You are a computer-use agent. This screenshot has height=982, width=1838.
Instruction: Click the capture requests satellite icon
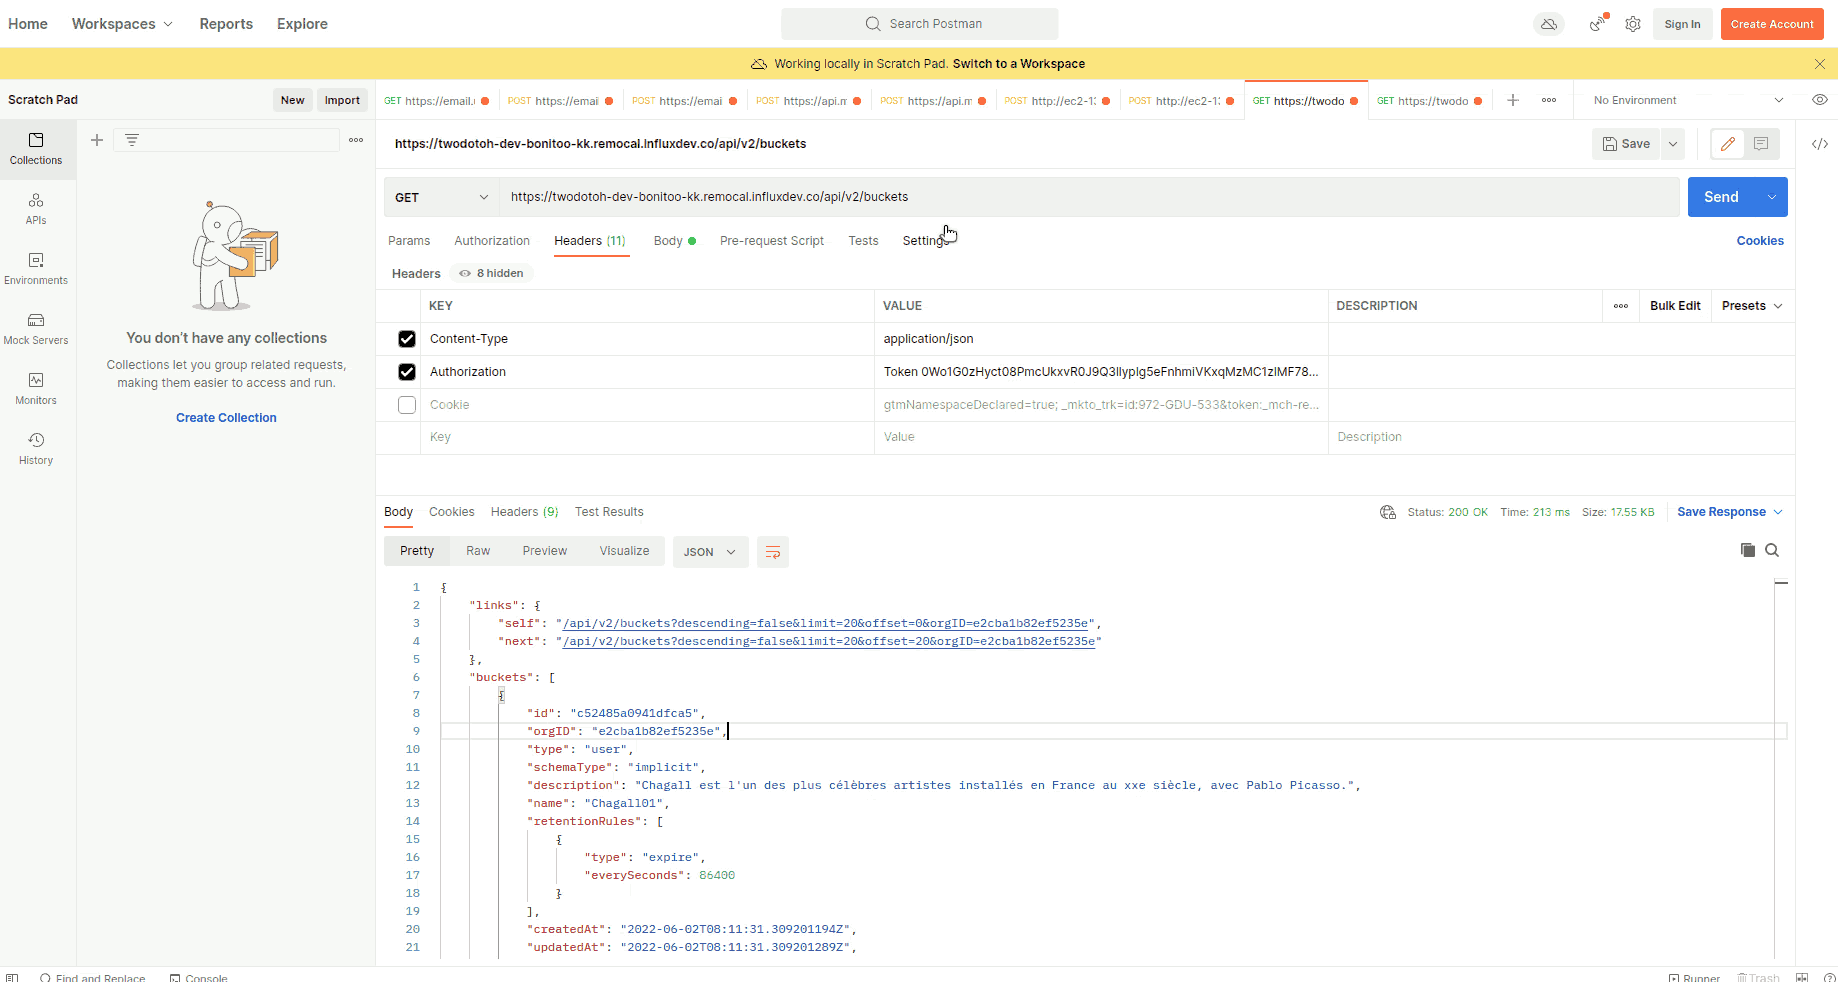pos(1598,24)
